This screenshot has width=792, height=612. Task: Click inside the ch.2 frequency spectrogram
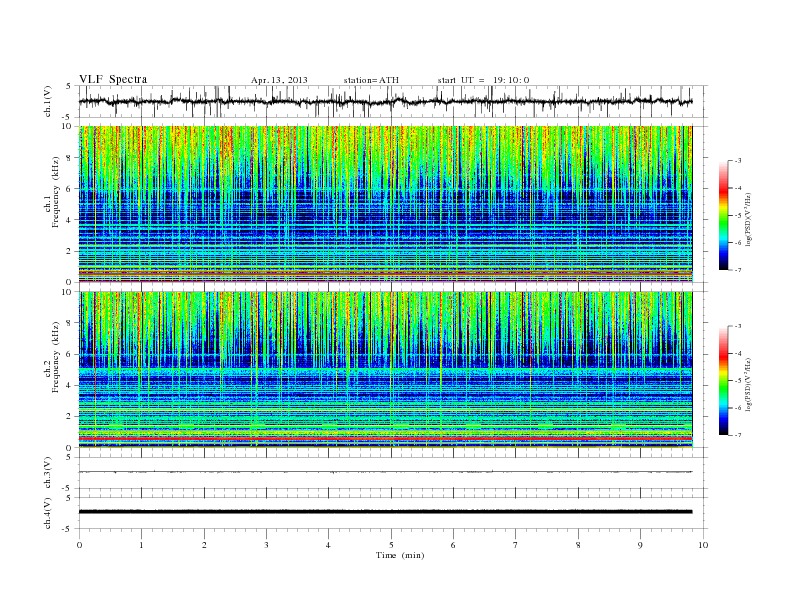coord(386,370)
